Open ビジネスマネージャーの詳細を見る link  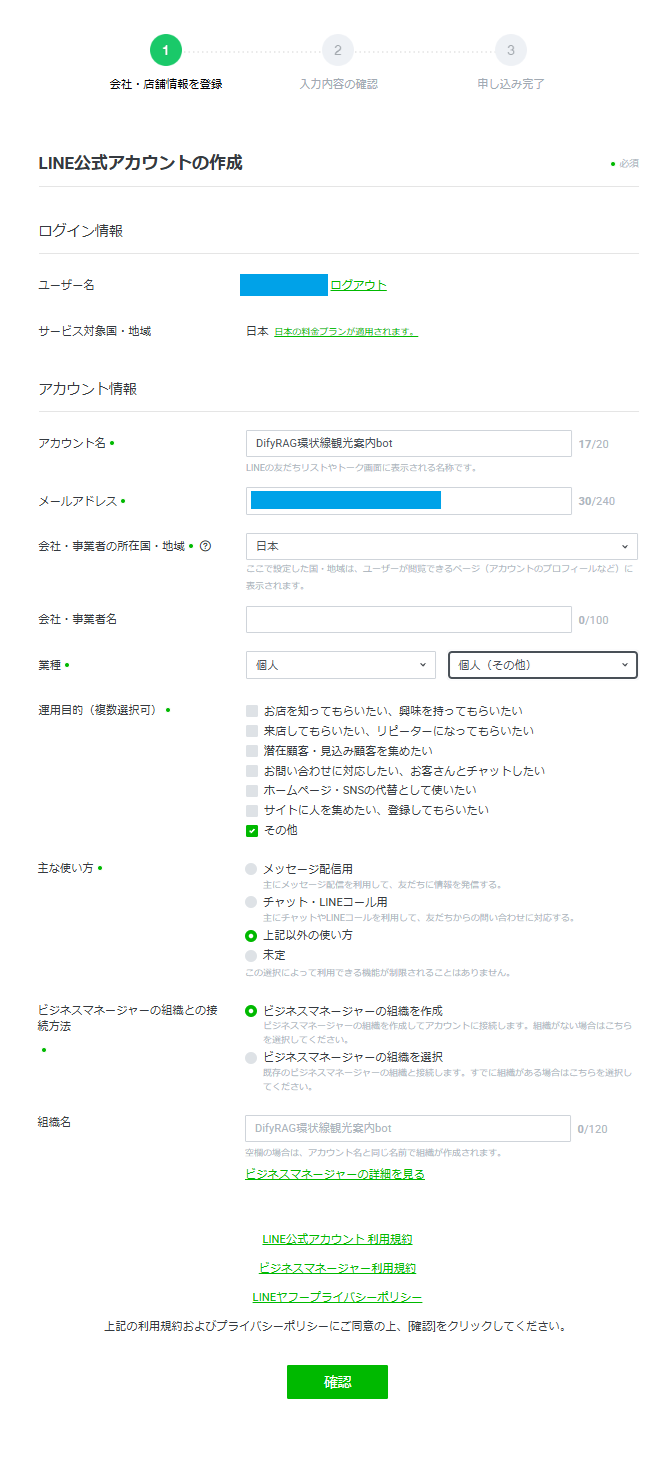pos(335,1174)
